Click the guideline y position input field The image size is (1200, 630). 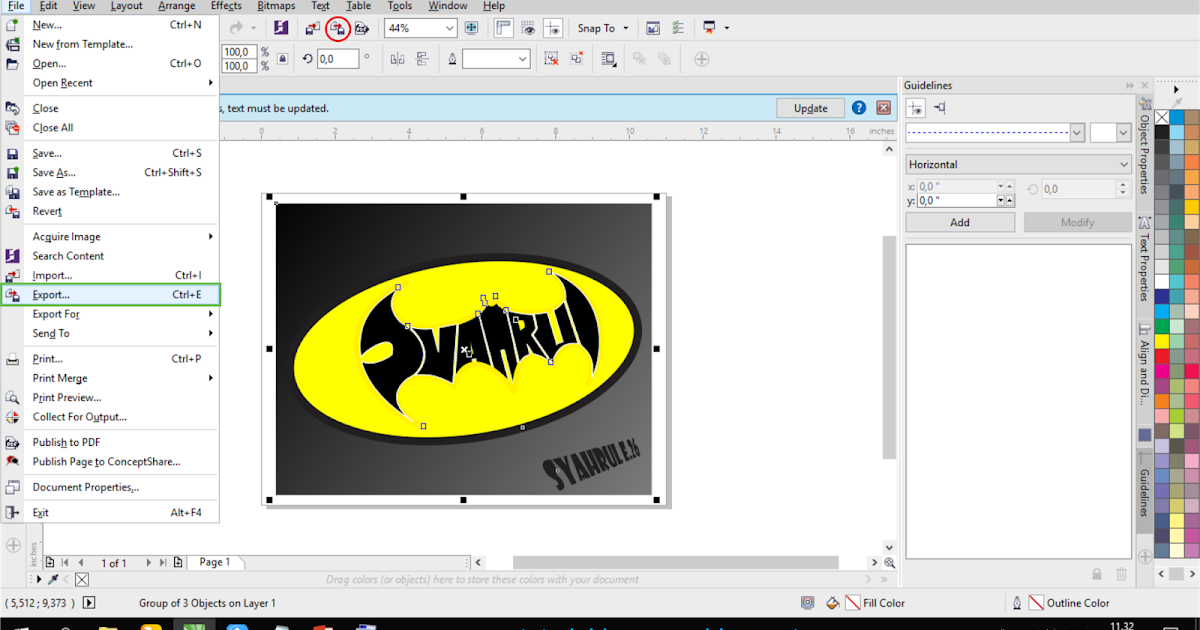(x=956, y=201)
